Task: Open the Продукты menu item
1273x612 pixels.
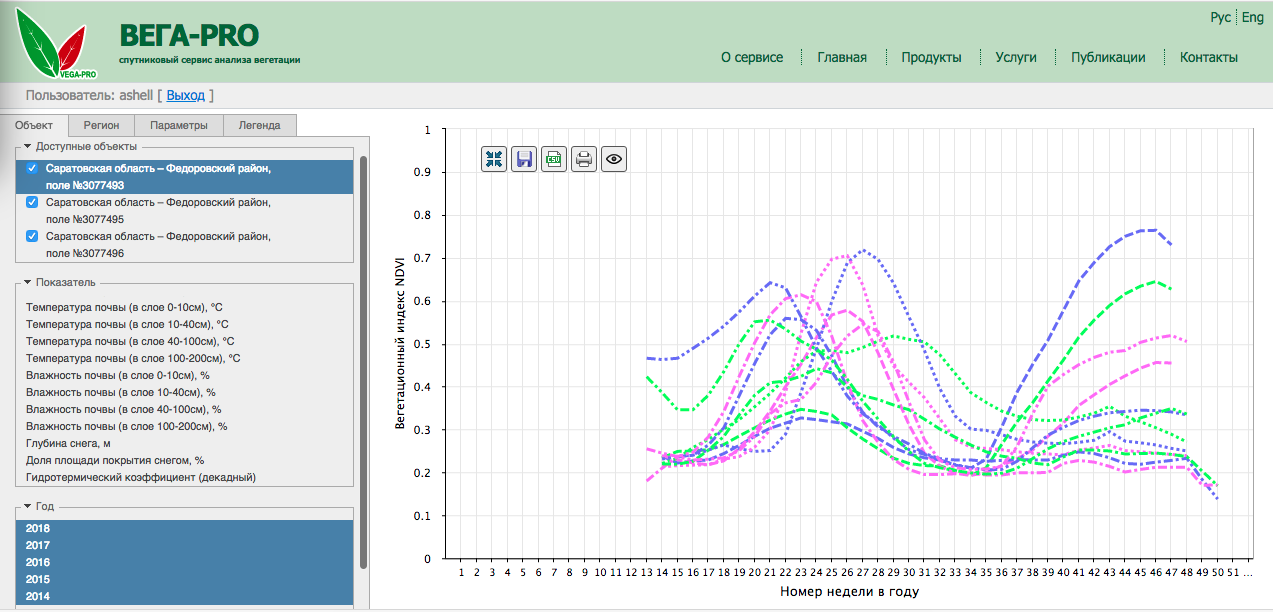Action: (931, 57)
